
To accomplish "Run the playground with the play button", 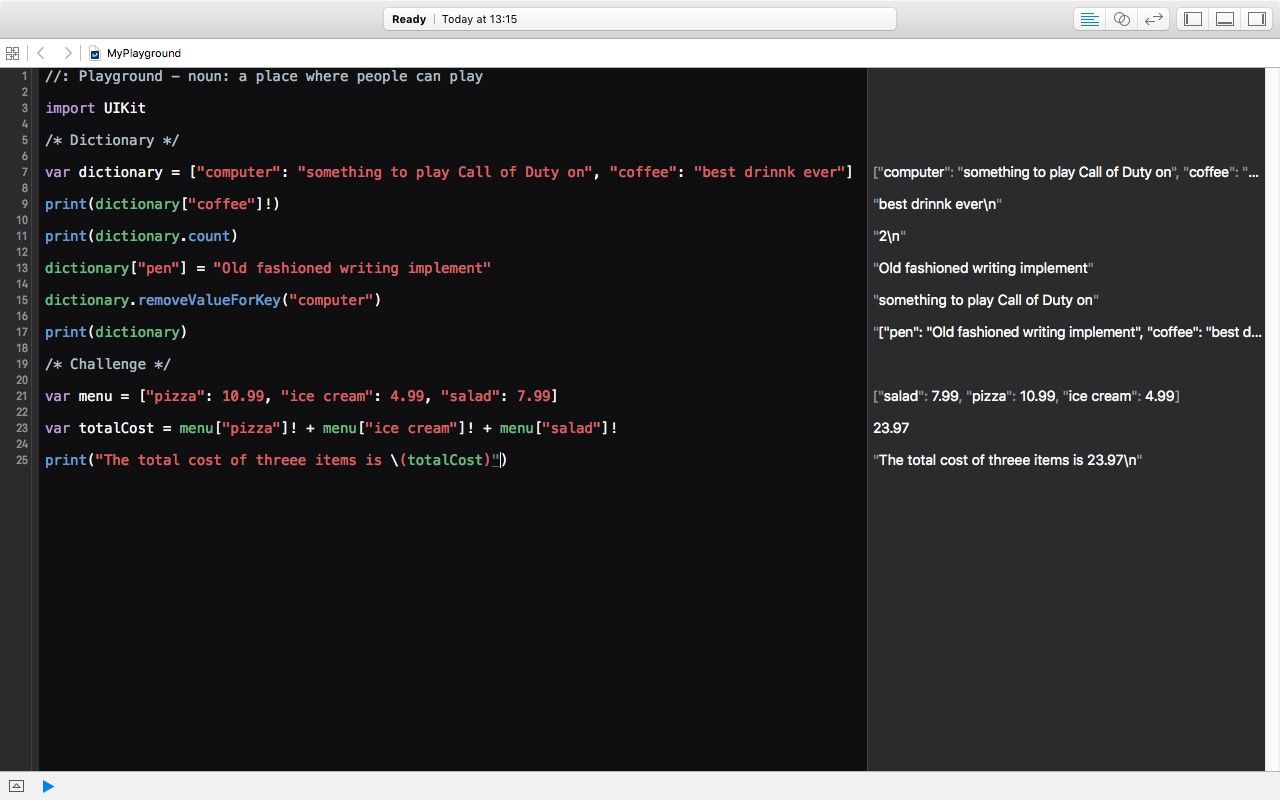I will 48,786.
